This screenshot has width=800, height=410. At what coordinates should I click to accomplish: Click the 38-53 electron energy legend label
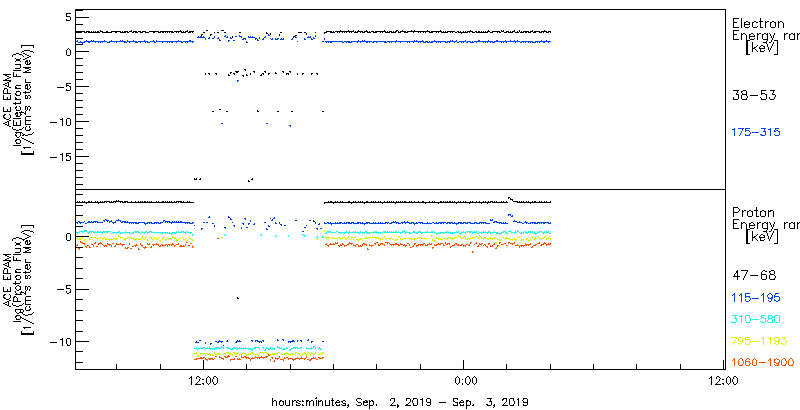(x=754, y=95)
